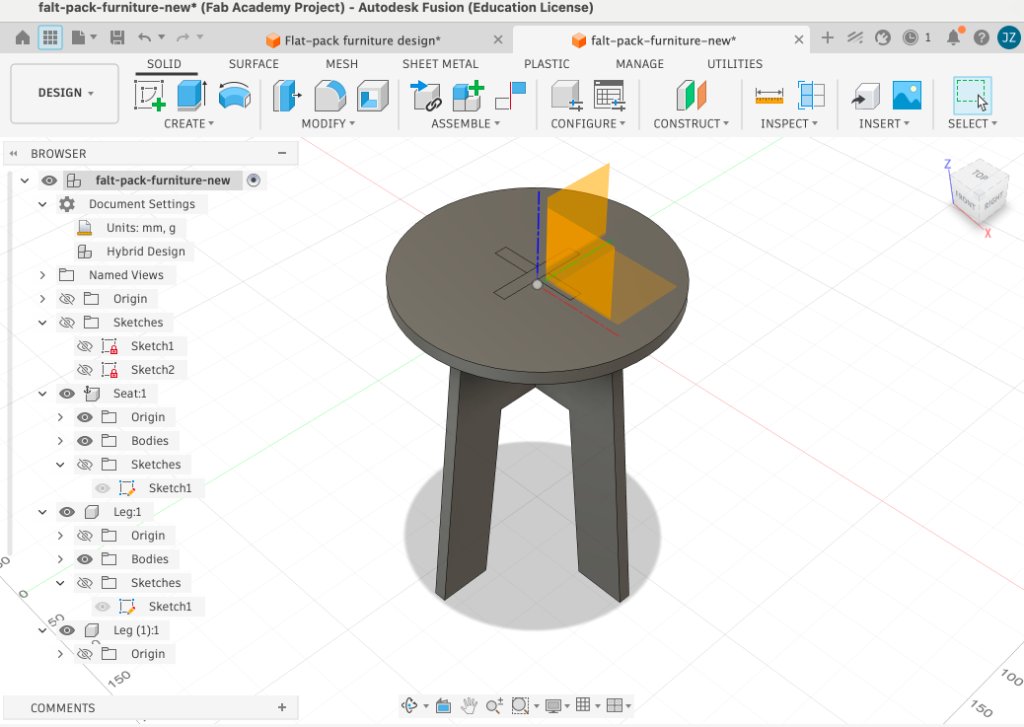This screenshot has height=727, width=1024.
Task: Hide the Seat:1 component
Action: coord(67,394)
